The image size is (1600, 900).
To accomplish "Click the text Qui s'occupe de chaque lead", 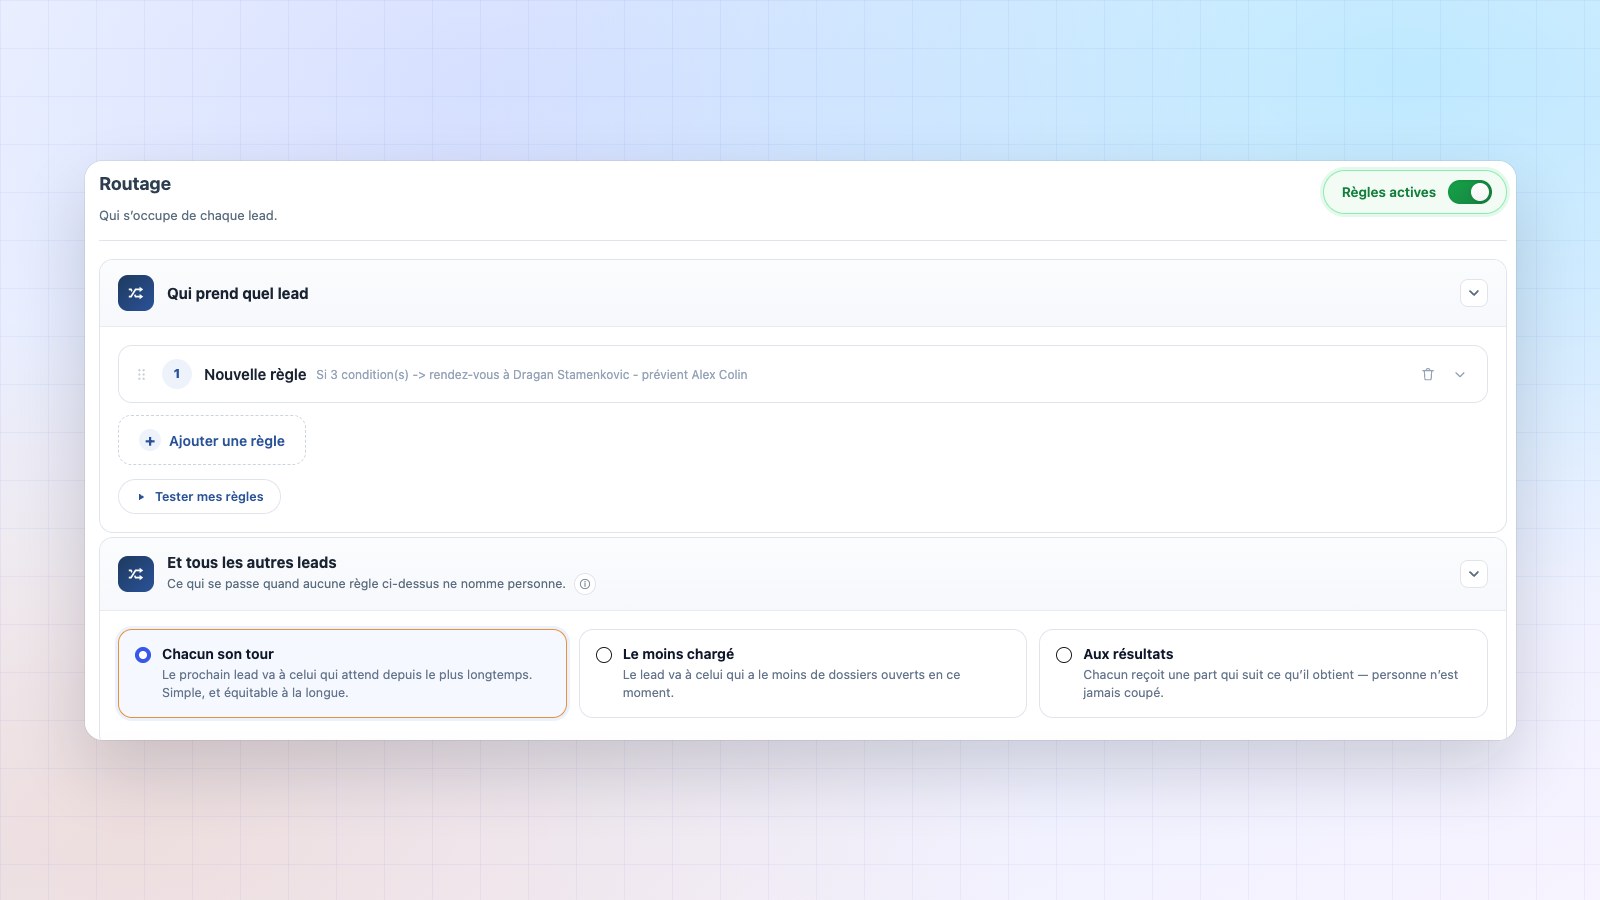I will point(188,215).
